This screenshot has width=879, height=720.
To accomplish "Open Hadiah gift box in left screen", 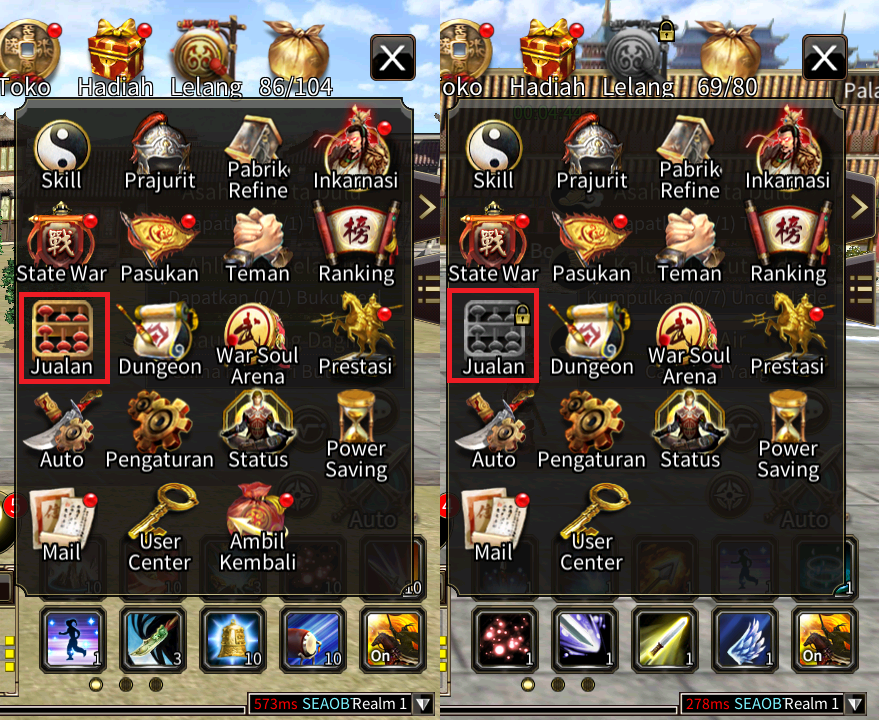I will 117,57.
